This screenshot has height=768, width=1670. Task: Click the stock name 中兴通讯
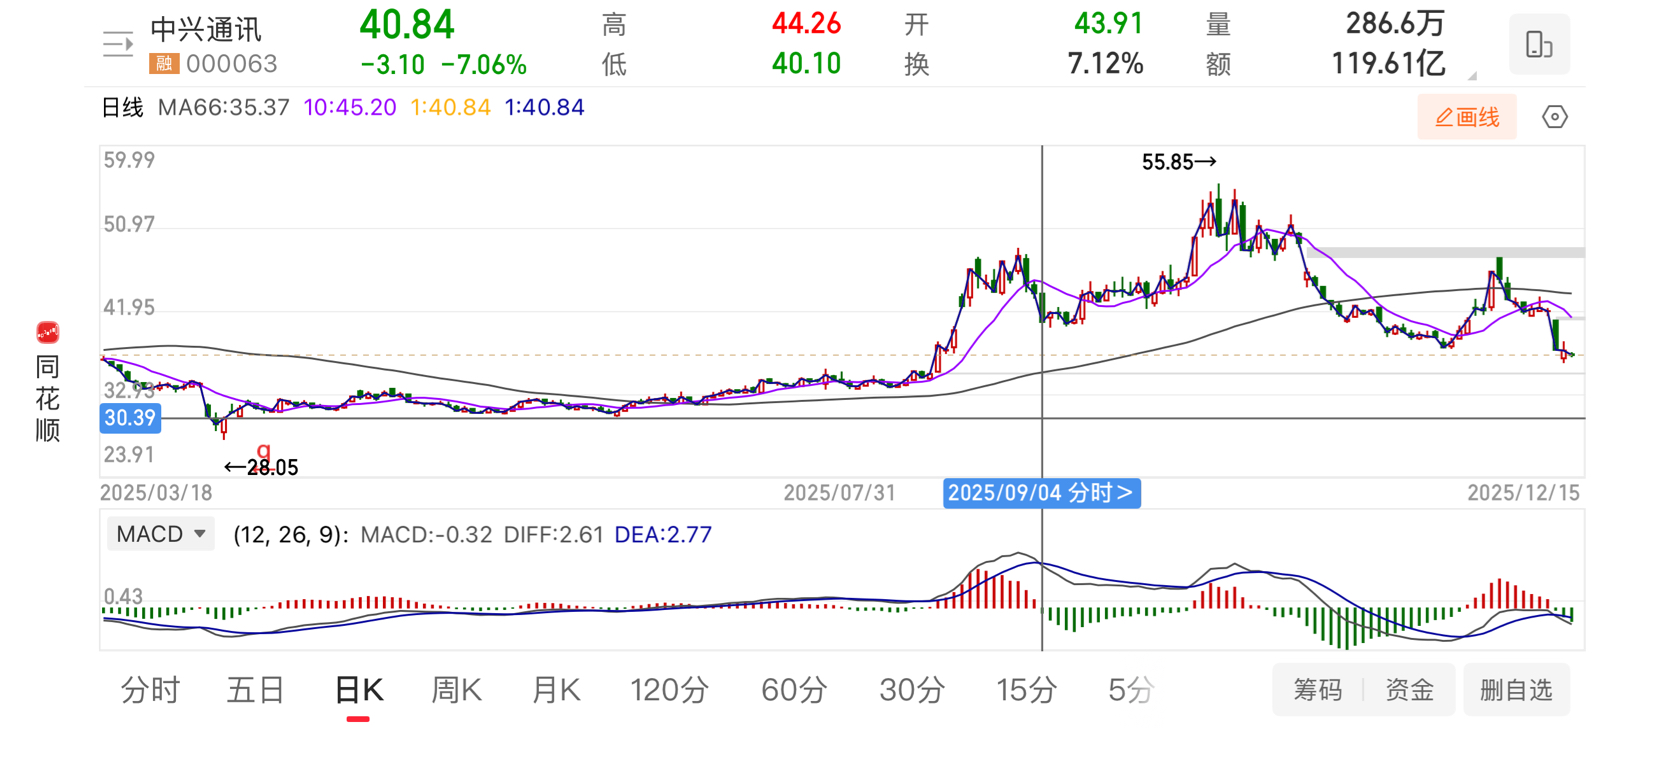[206, 30]
